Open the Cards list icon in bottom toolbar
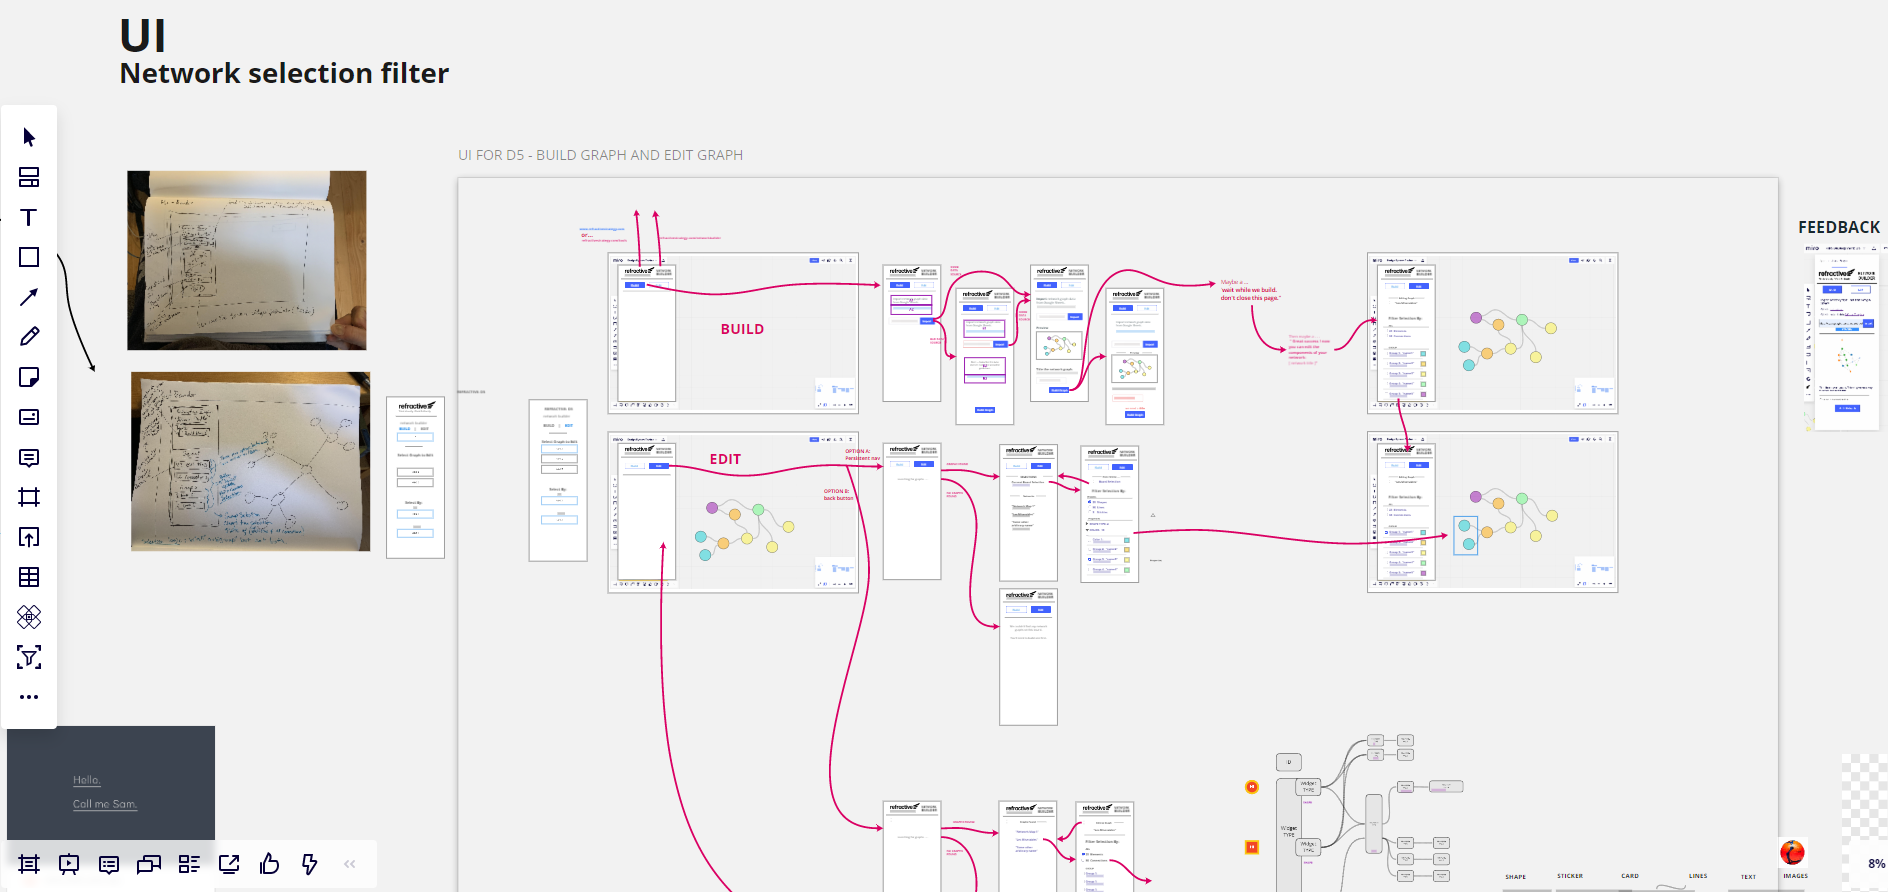 click(189, 864)
